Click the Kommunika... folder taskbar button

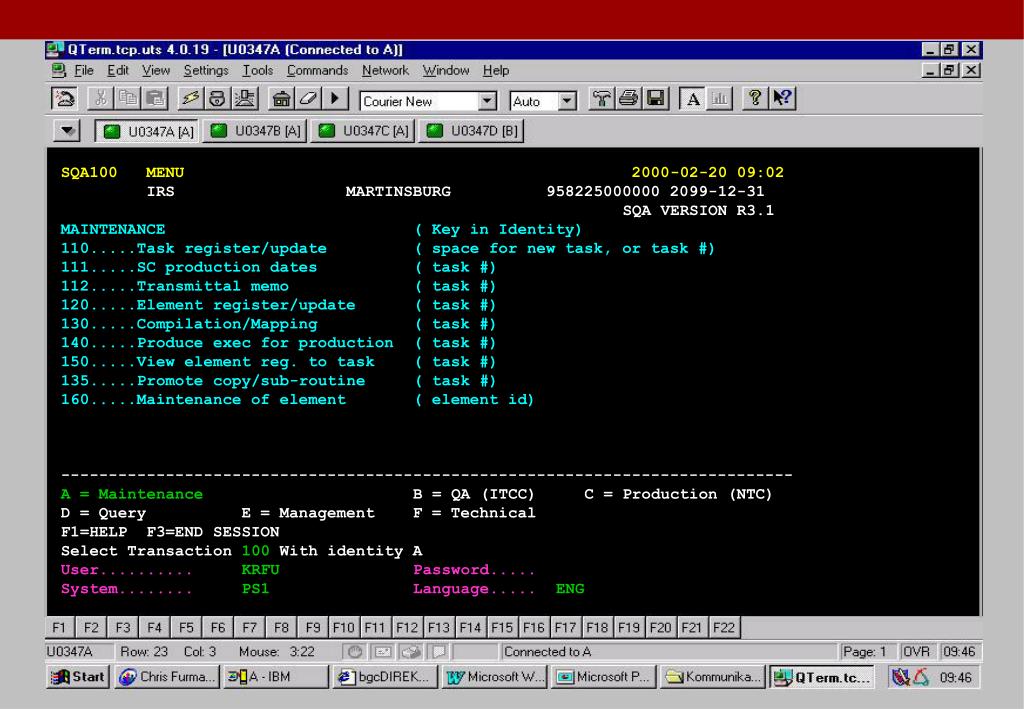[x=713, y=677]
